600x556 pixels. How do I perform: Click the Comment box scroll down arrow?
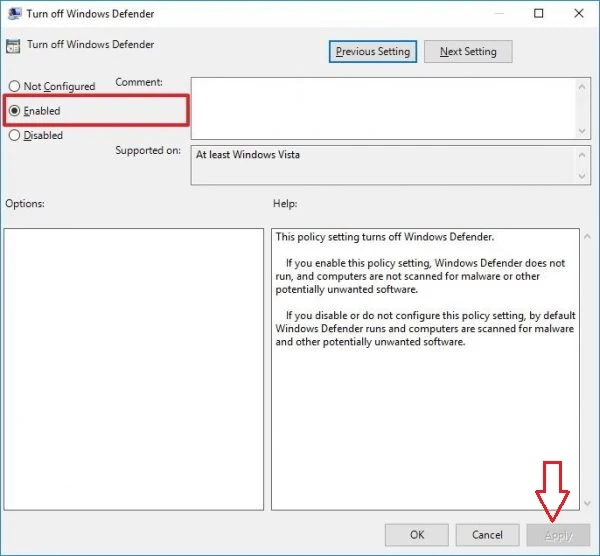pyautogui.click(x=582, y=131)
